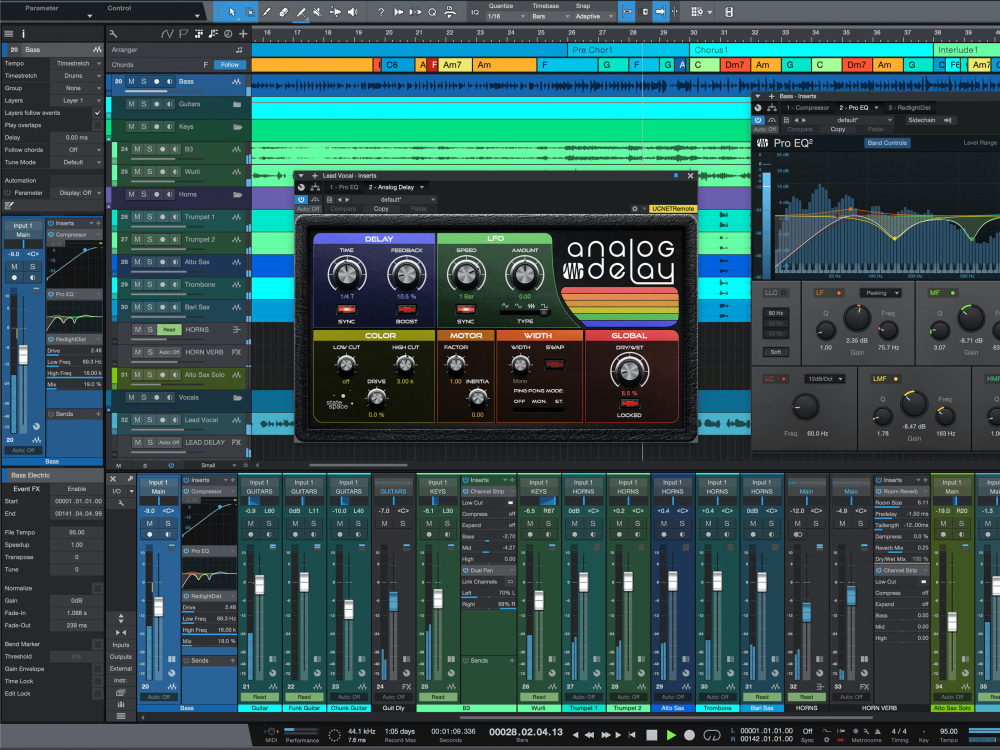This screenshot has width=1000, height=750.
Task: Activate the Paint tool
Action: click(301, 11)
